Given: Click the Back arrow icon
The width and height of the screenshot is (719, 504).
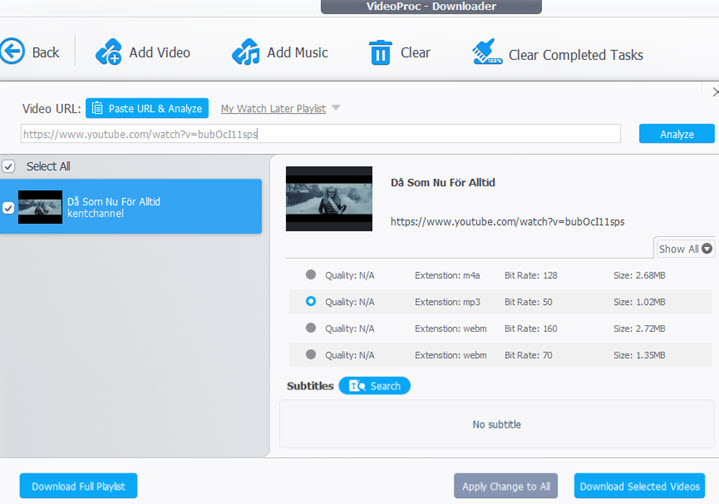Looking at the screenshot, I should (x=12, y=52).
